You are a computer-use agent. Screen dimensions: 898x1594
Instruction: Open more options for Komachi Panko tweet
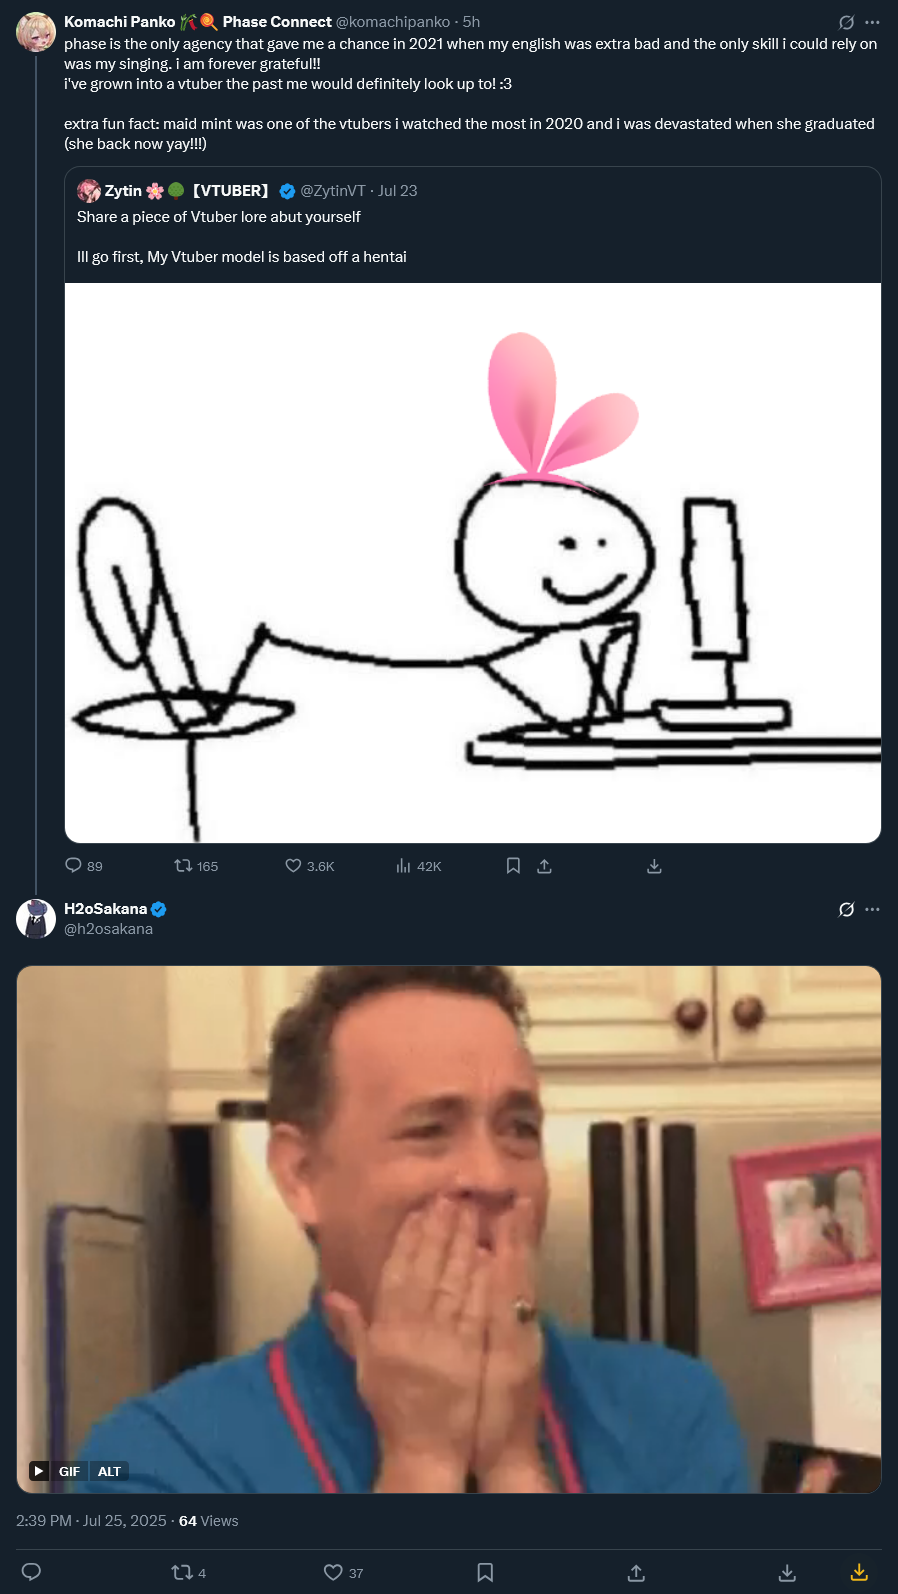873,22
